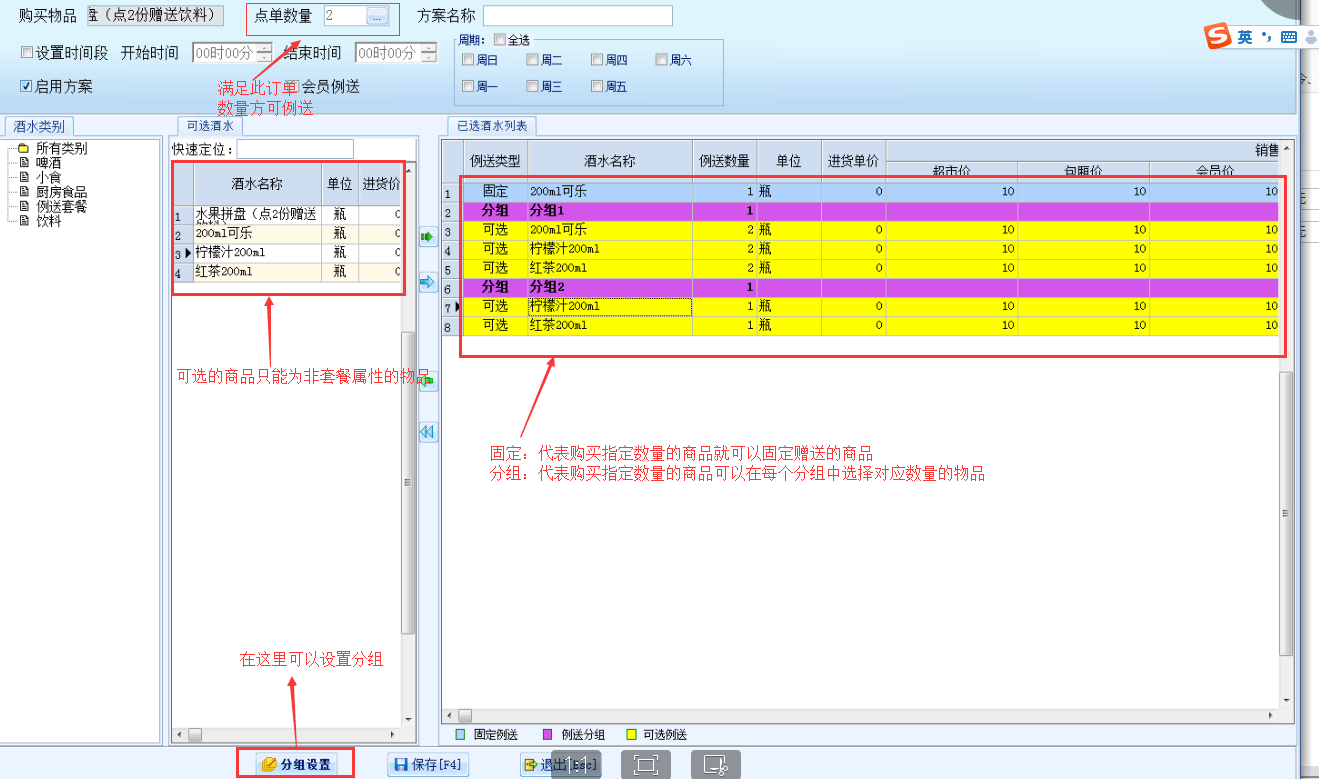
Task: Select the 分组2 group row
Action: point(861,287)
